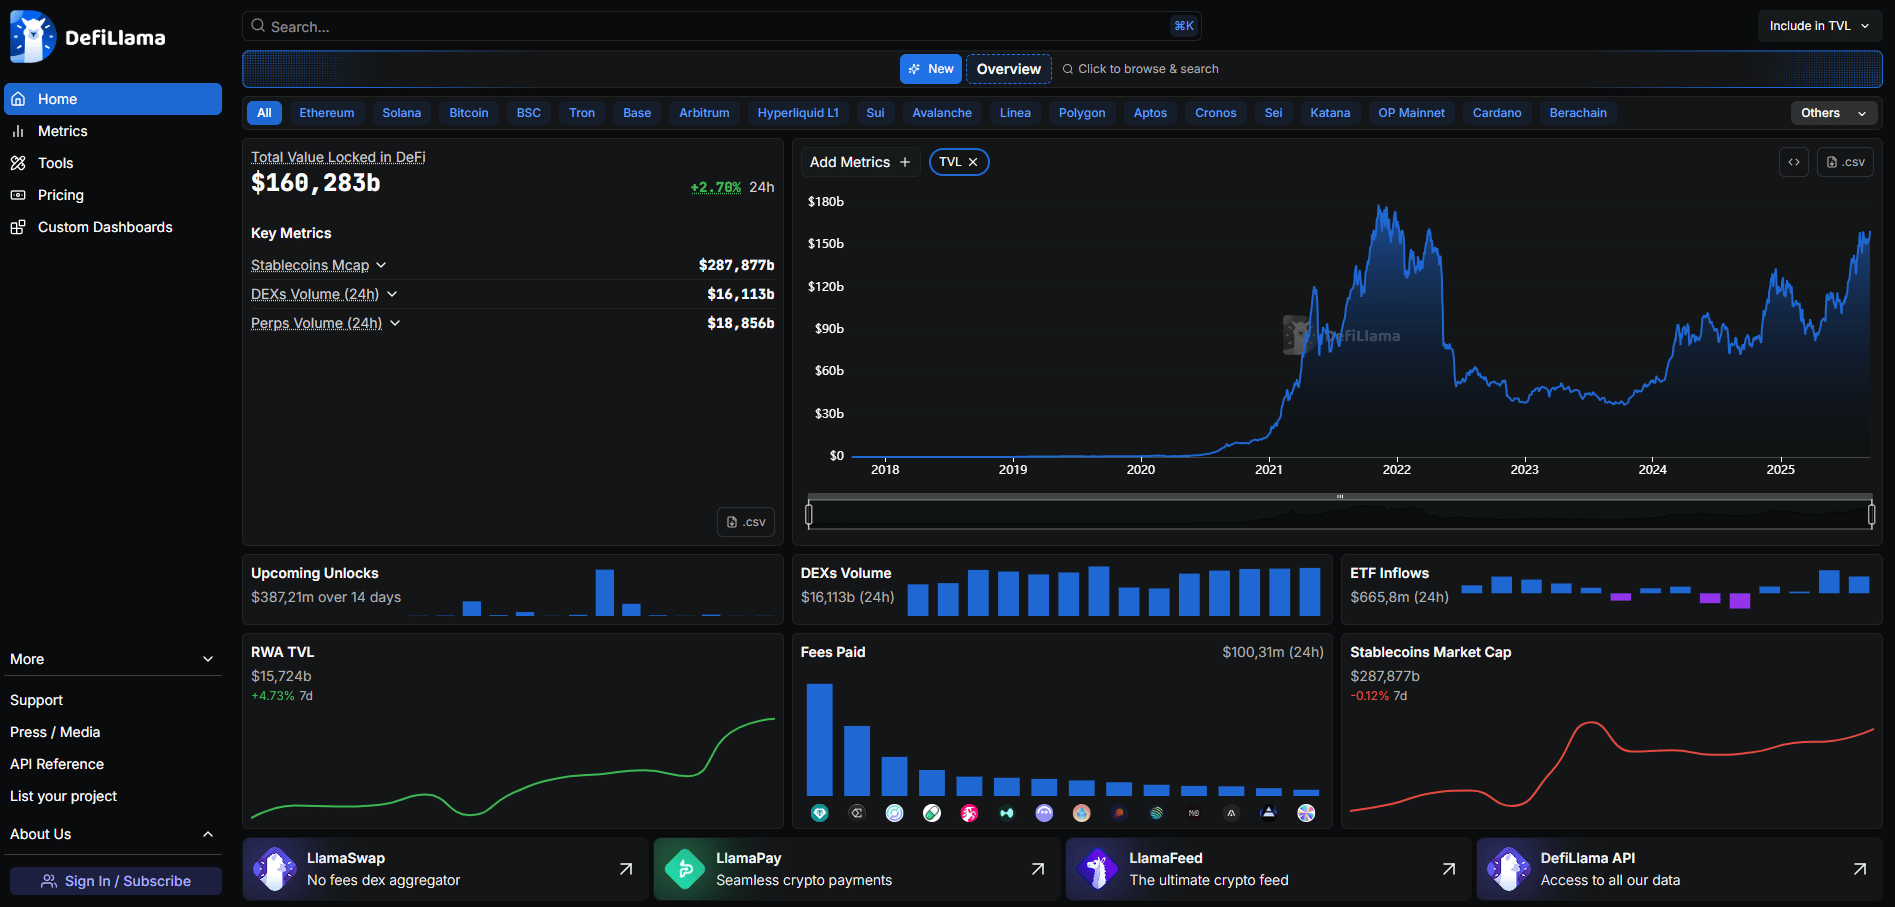The image size is (1895, 907).
Task: Open the Press / Media link
Action: pos(55,732)
